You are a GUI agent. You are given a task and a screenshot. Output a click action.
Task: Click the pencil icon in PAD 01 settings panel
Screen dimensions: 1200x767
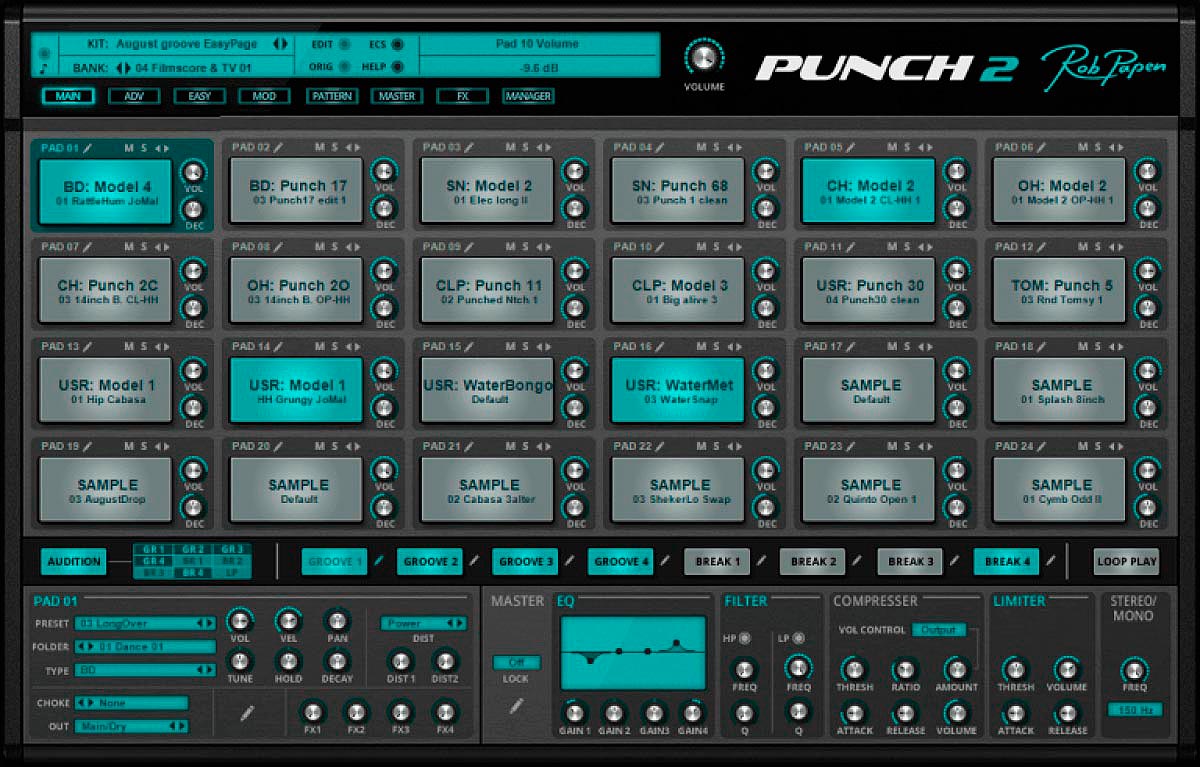[x=247, y=712]
